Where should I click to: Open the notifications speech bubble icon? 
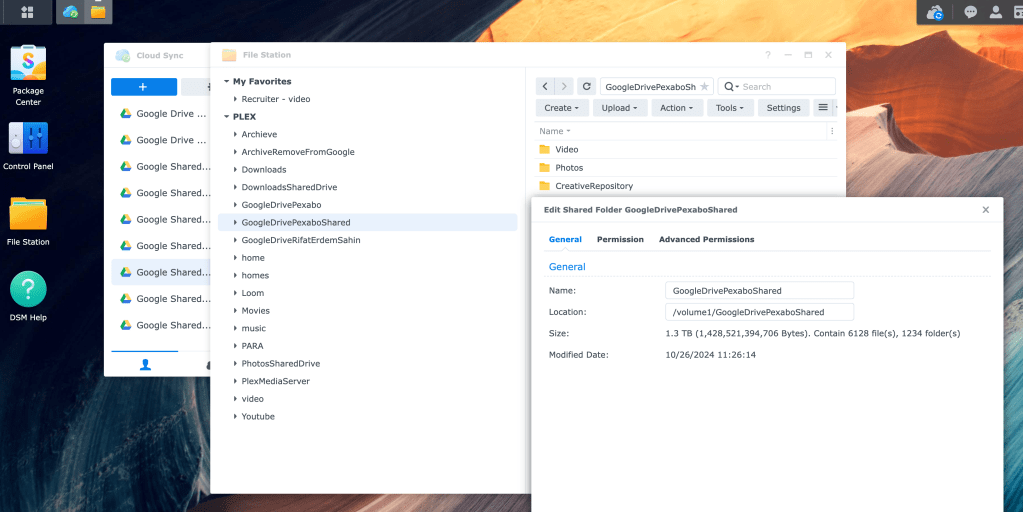971,12
